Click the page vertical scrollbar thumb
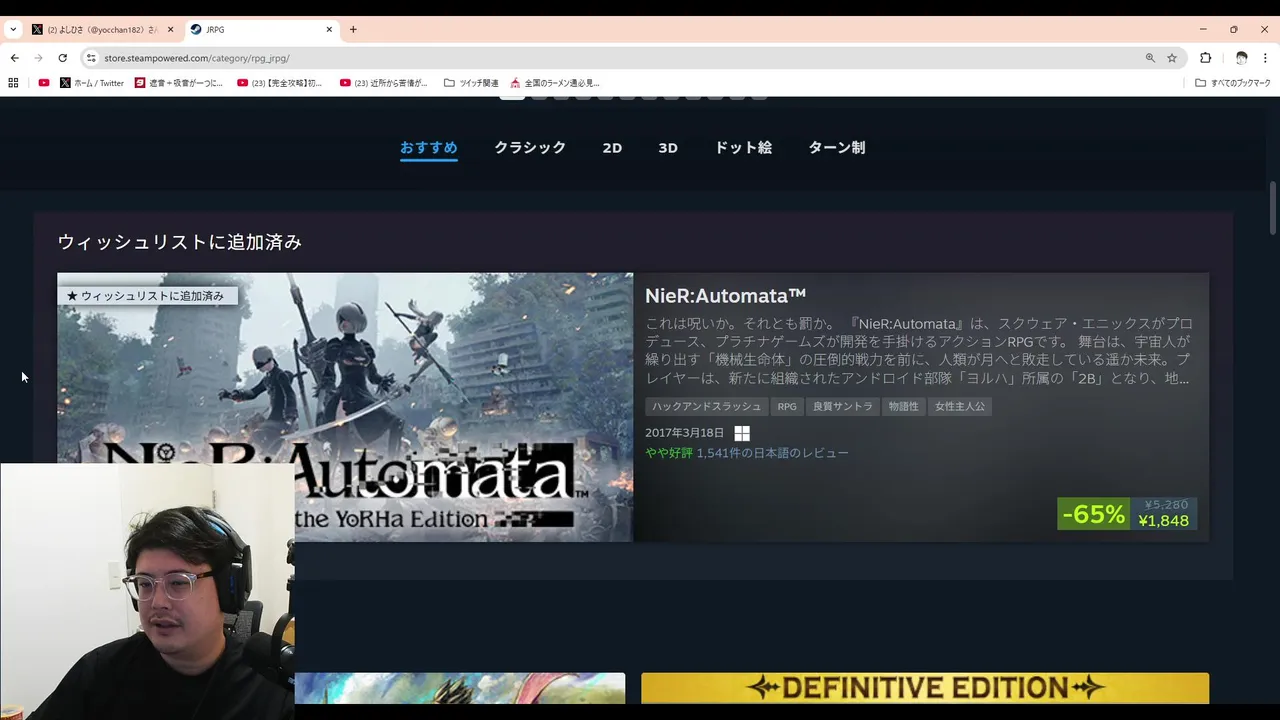Image resolution: width=1280 pixels, height=720 pixels. [1273, 208]
